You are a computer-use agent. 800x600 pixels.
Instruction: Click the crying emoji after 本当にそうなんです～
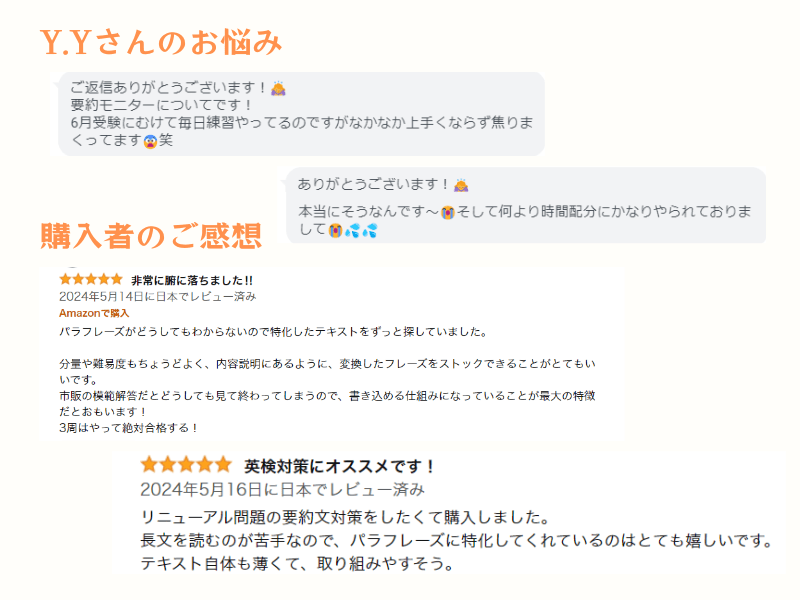[x=449, y=213]
